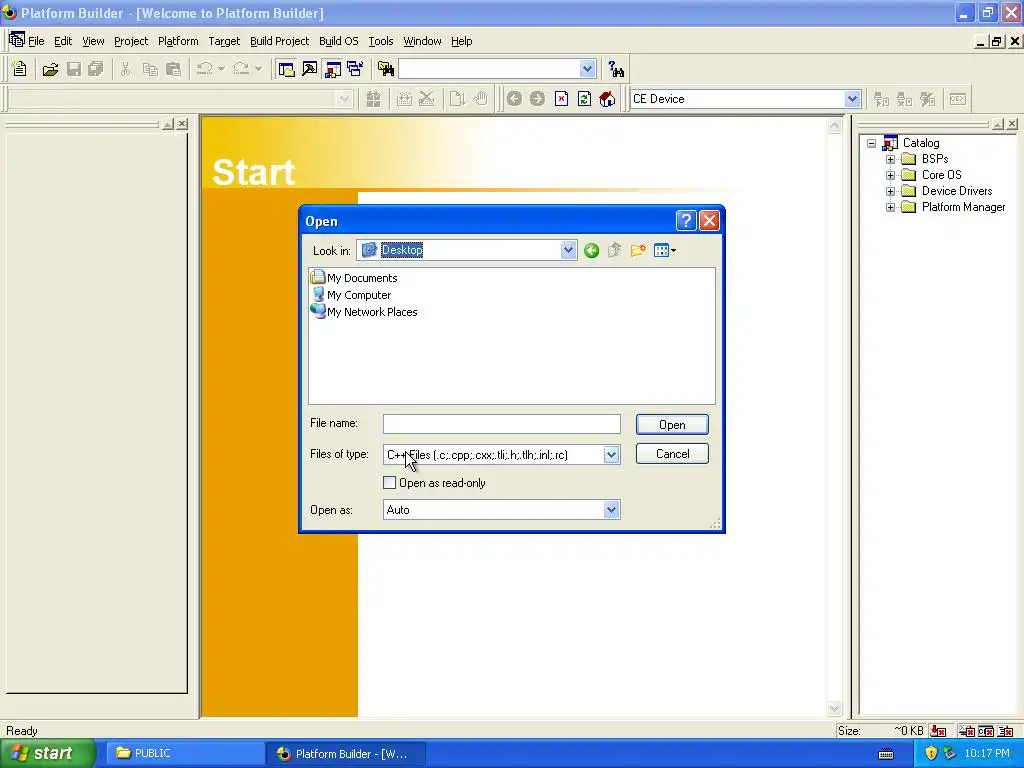The image size is (1024, 768).
Task: Click Up One Level icon in Open dialog
Action: 615,250
